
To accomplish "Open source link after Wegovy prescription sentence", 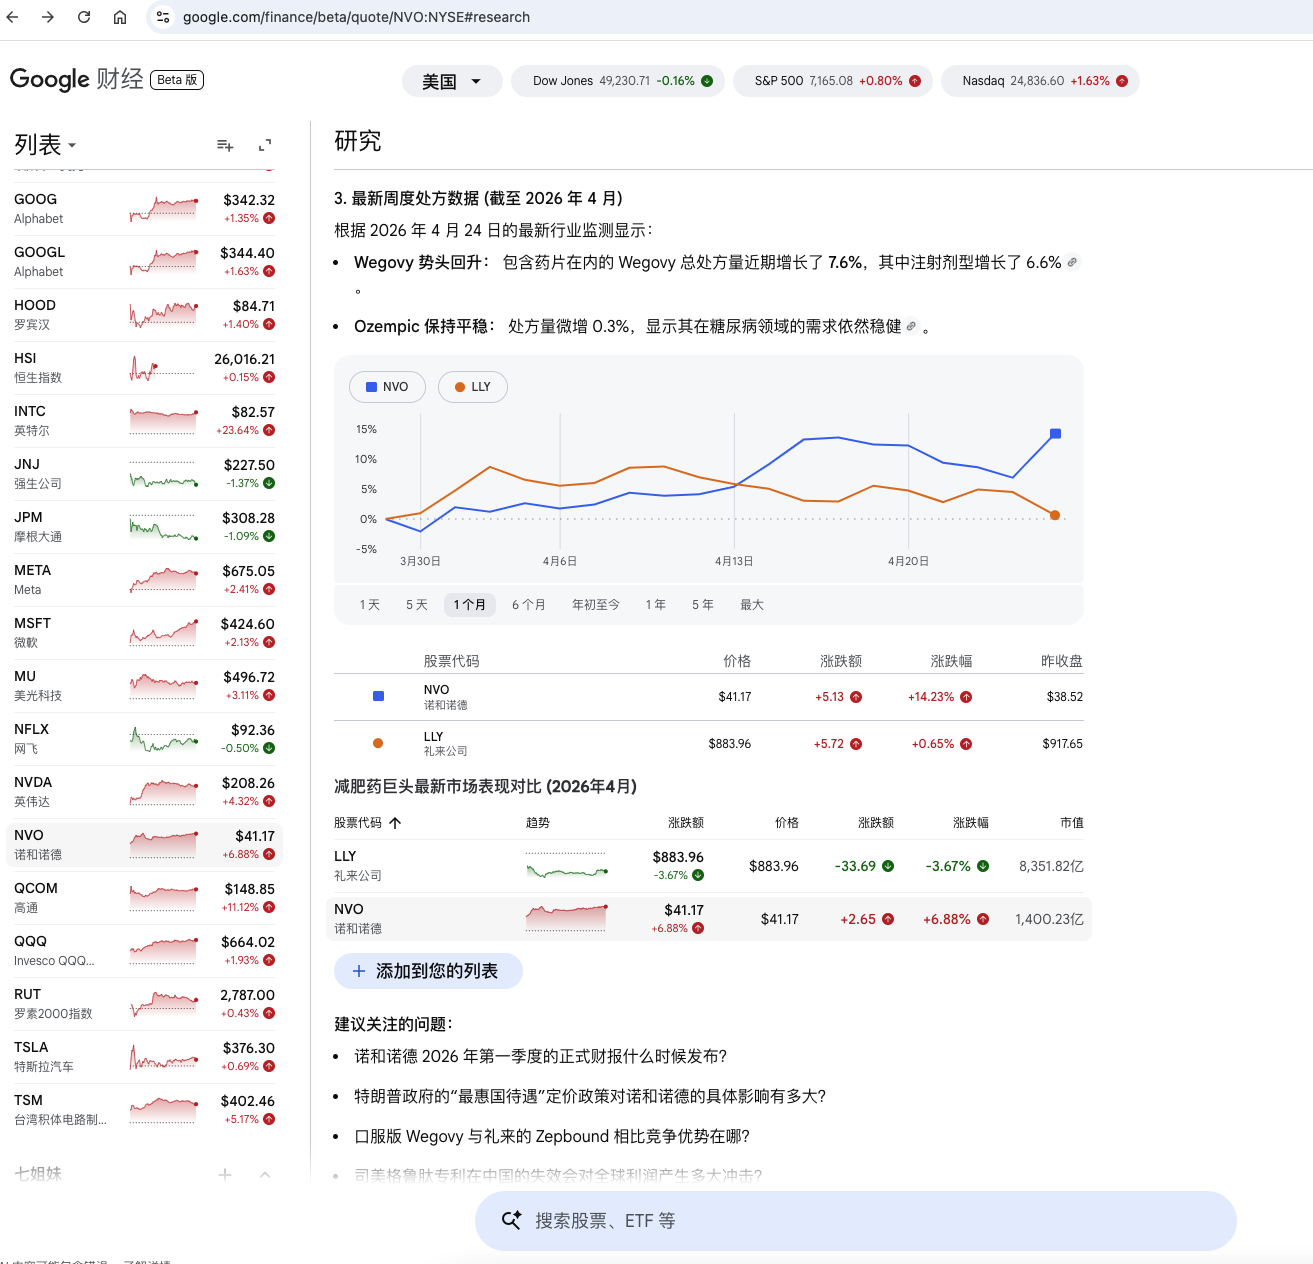I will coord(1072,262).
